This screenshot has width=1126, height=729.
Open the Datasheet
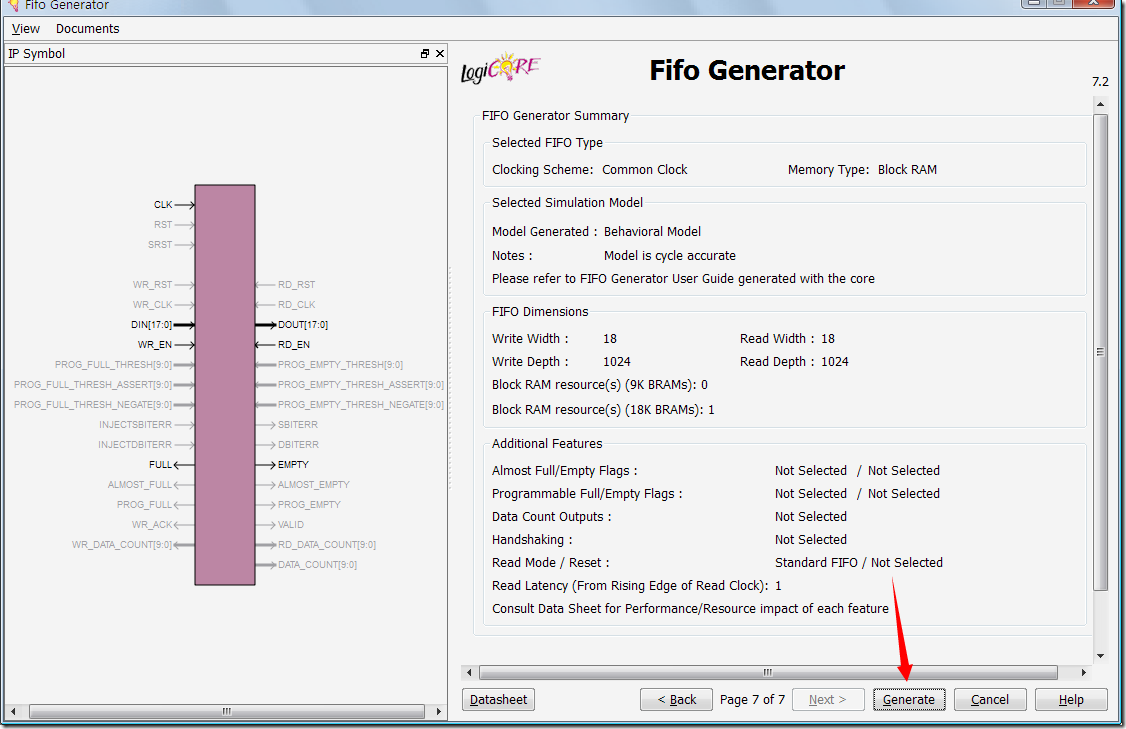(498, 700)
